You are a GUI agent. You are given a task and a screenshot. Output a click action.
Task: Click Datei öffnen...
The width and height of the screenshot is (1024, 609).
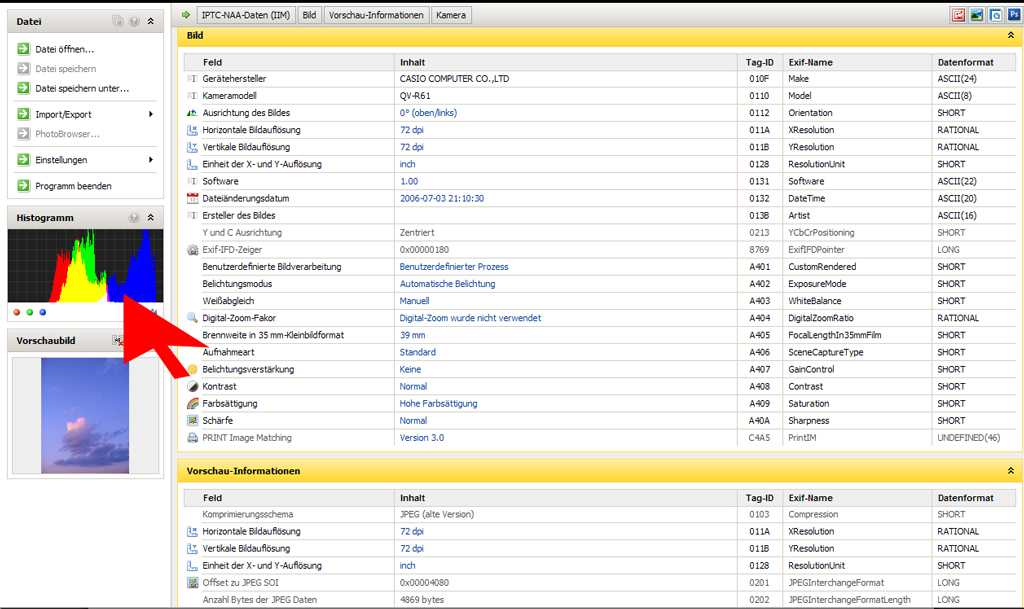pyautogui.click(x=64, y=49)
